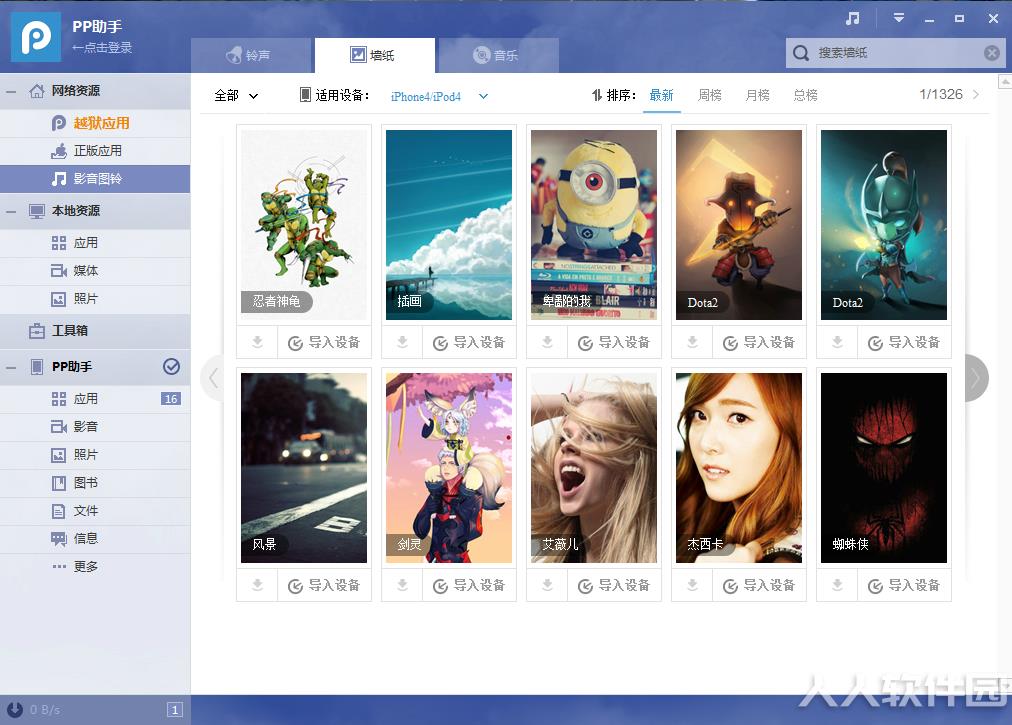Import 插画 wallpaper to device
Screen dimensions: 1012x725
click(469, 343)
